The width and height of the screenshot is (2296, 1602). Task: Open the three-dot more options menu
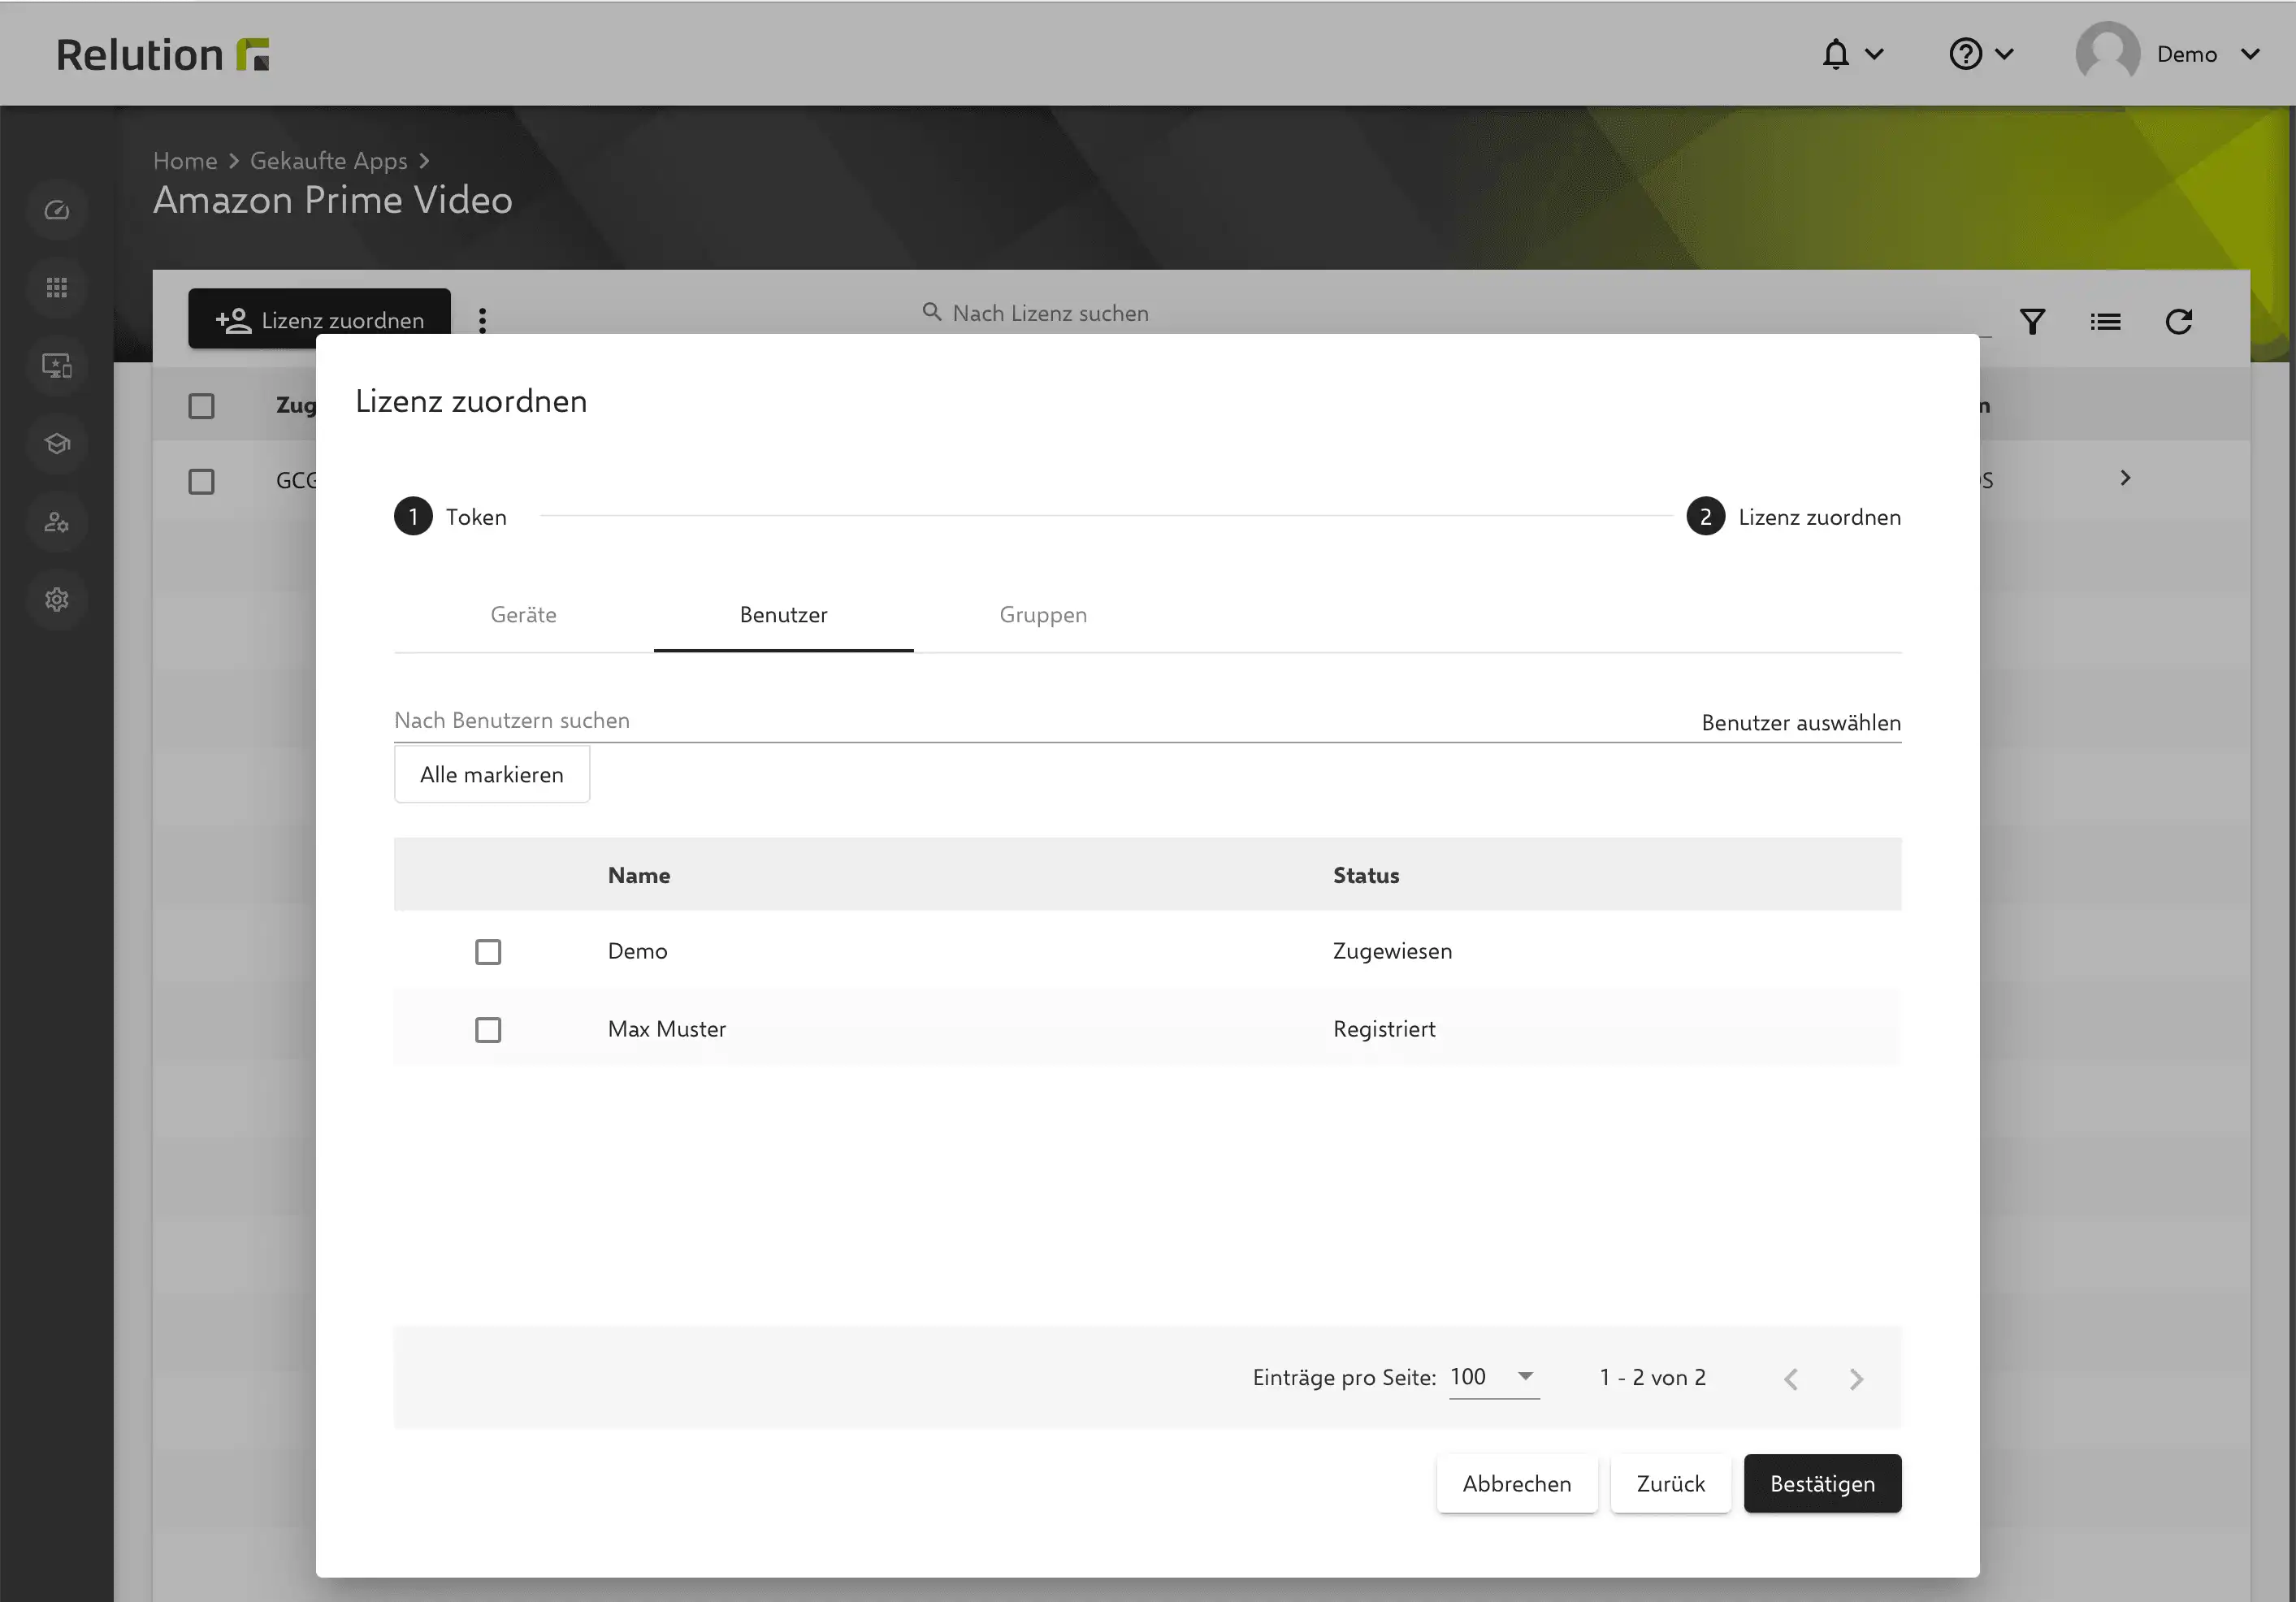(483, 320)
